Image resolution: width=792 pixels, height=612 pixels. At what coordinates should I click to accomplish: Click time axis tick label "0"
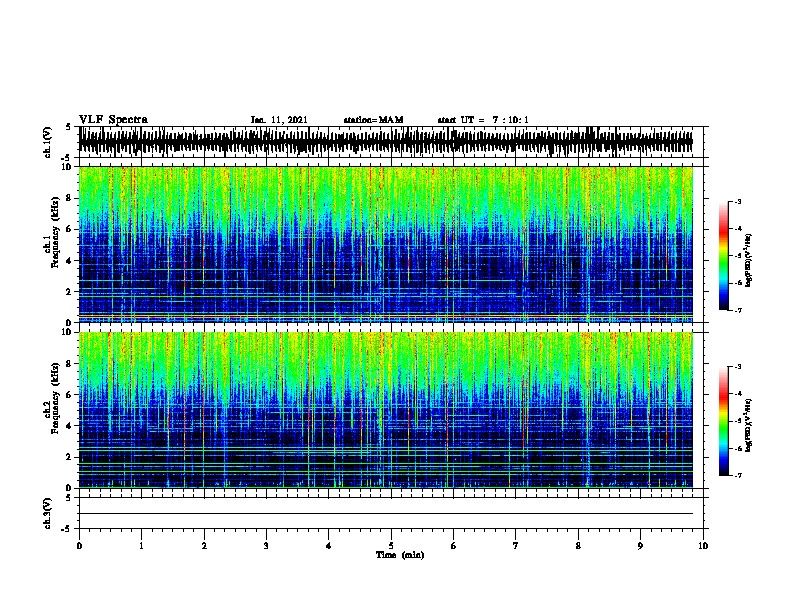point(79,546)
